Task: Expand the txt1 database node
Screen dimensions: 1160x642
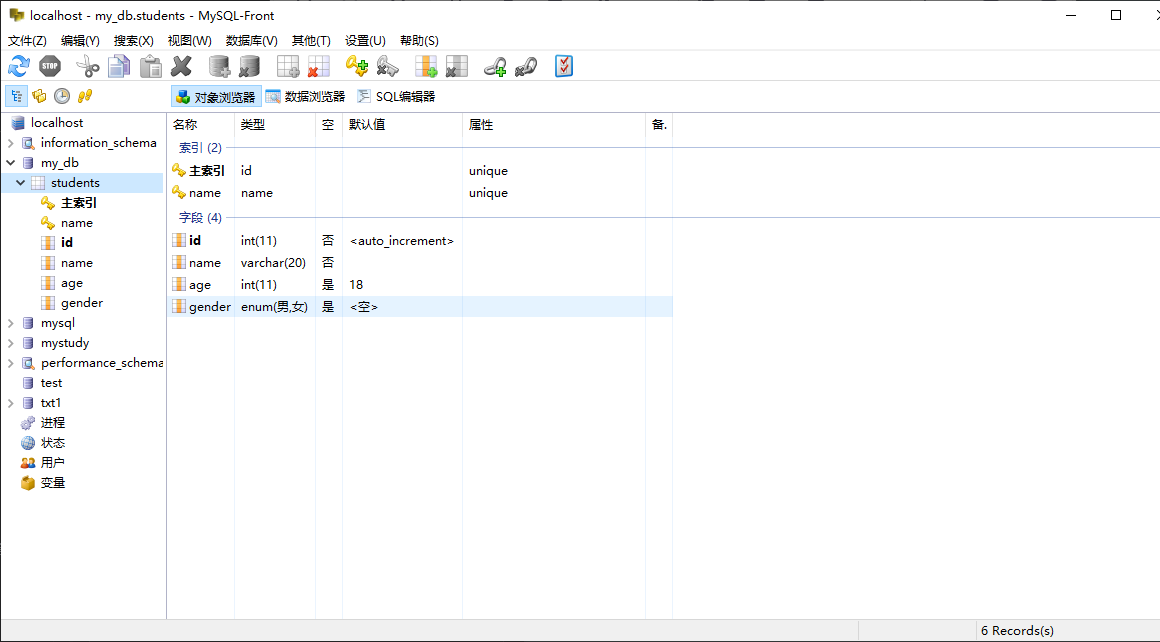Action: click(x=9, y=402)
